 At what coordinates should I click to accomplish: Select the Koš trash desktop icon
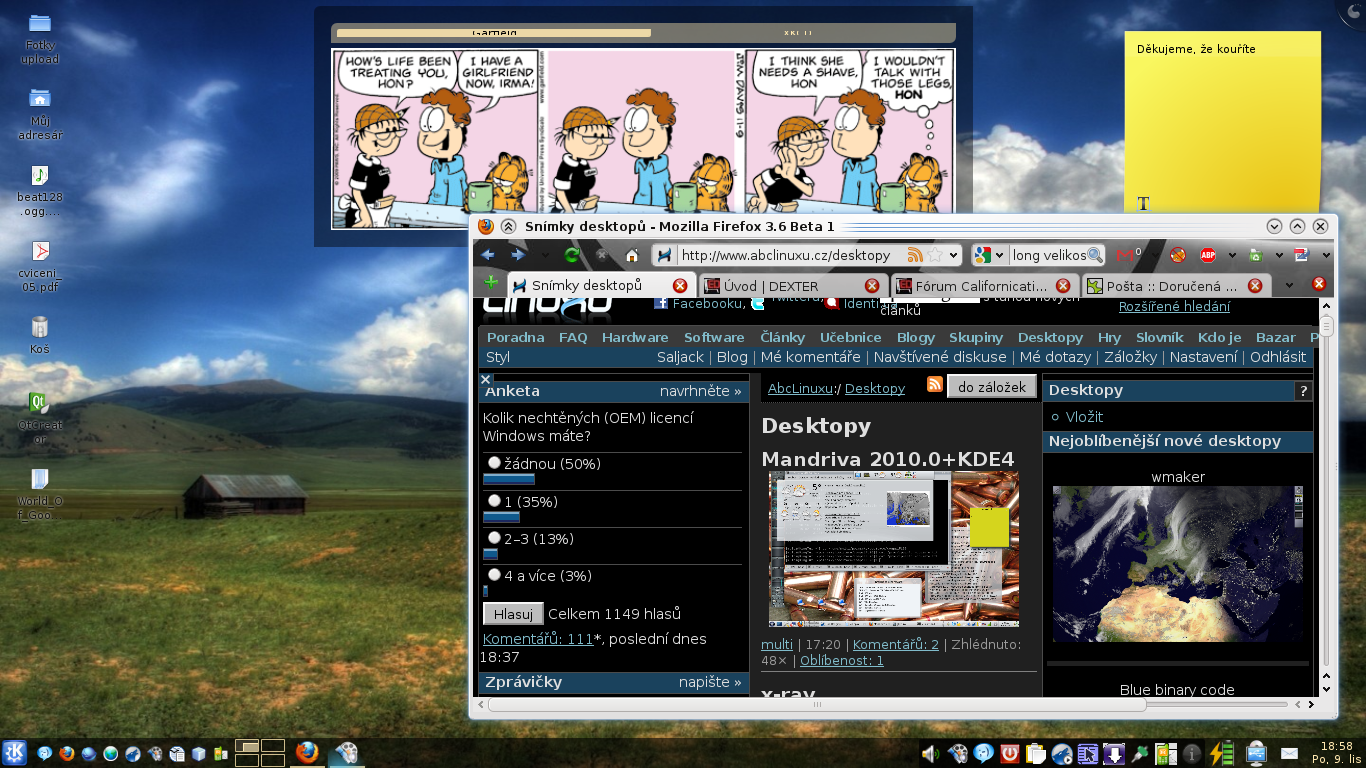(40, 335)
